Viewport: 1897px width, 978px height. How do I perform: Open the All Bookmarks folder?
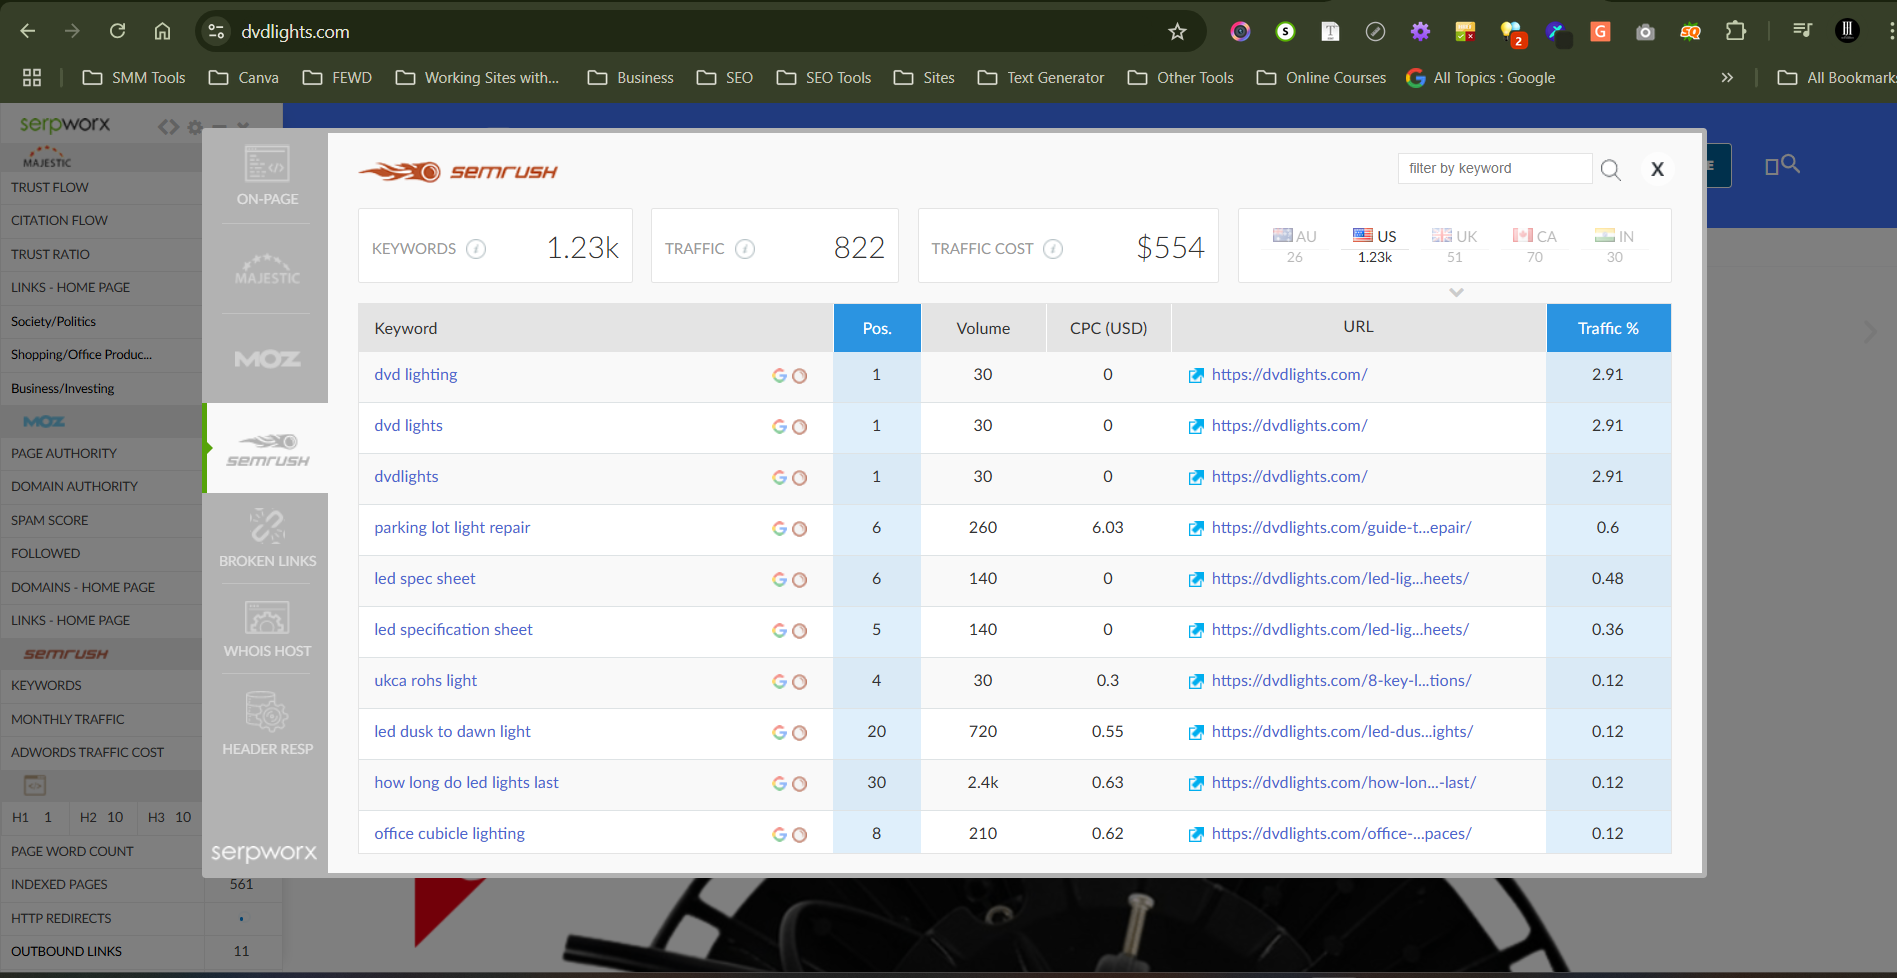click(1836, 77)
